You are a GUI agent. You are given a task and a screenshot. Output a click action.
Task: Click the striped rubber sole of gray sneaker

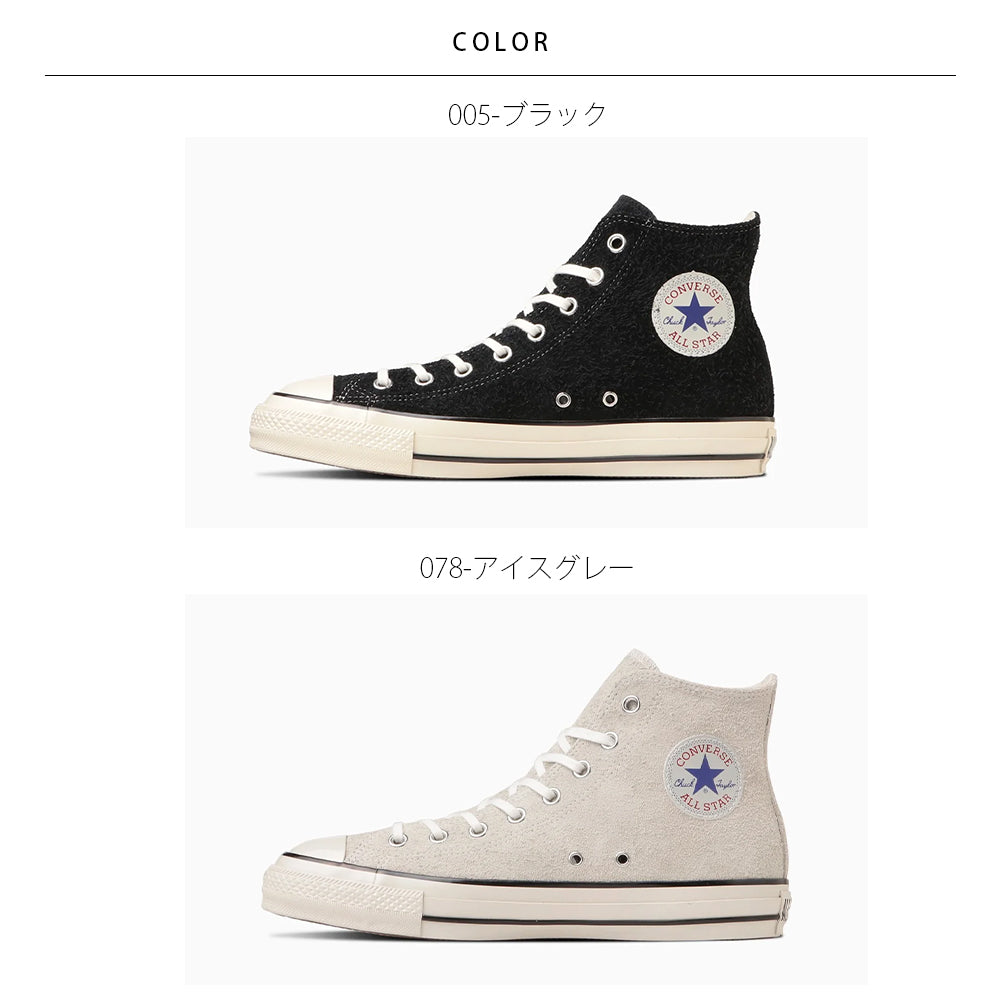pos(526,901)
